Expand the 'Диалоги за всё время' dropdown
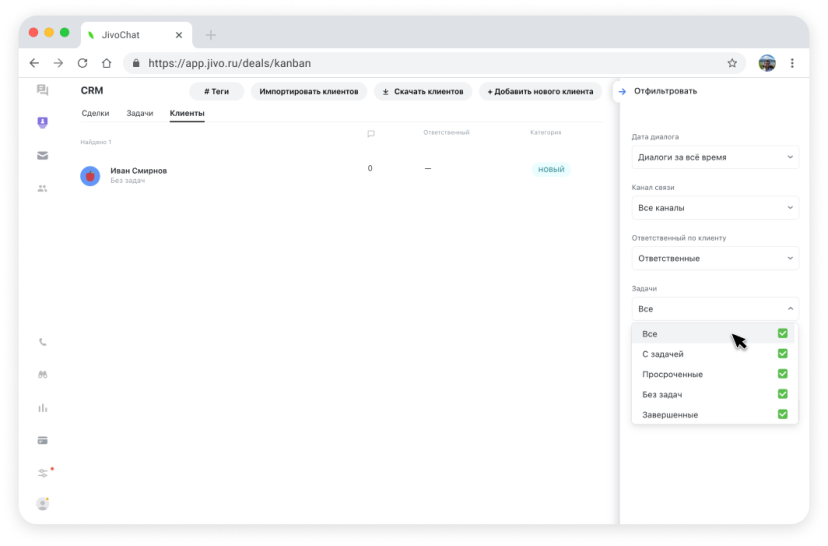828x546 pixels. point(715,157)
